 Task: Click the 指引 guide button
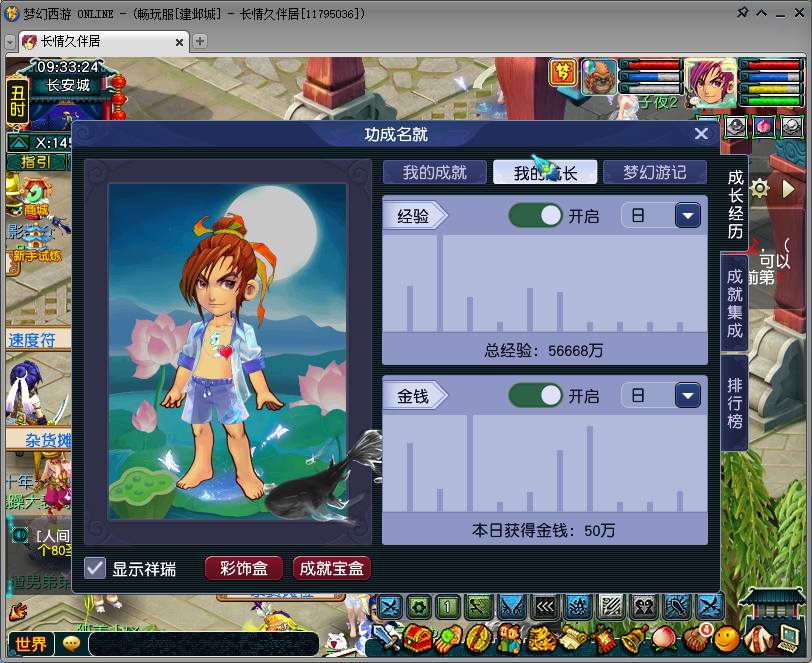click(x=36, y=162)
